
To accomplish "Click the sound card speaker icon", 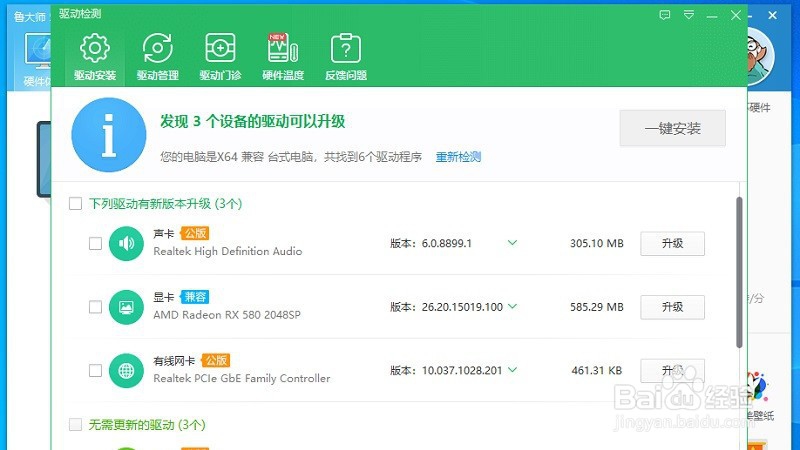I will pos(126,243).
